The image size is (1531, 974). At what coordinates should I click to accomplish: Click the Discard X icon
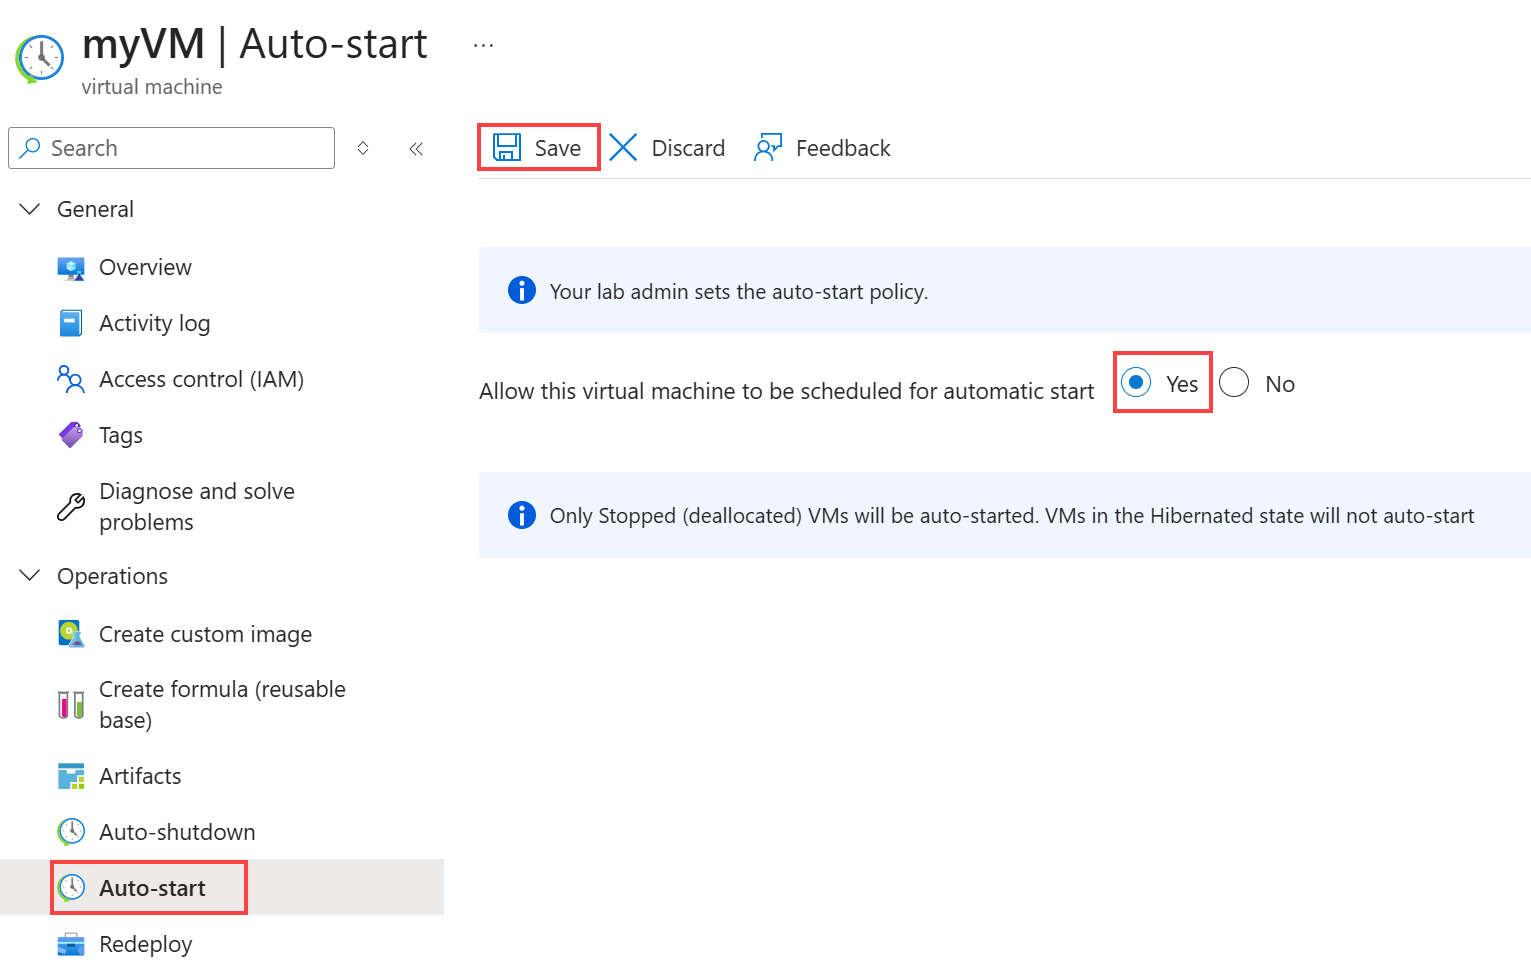623,148
